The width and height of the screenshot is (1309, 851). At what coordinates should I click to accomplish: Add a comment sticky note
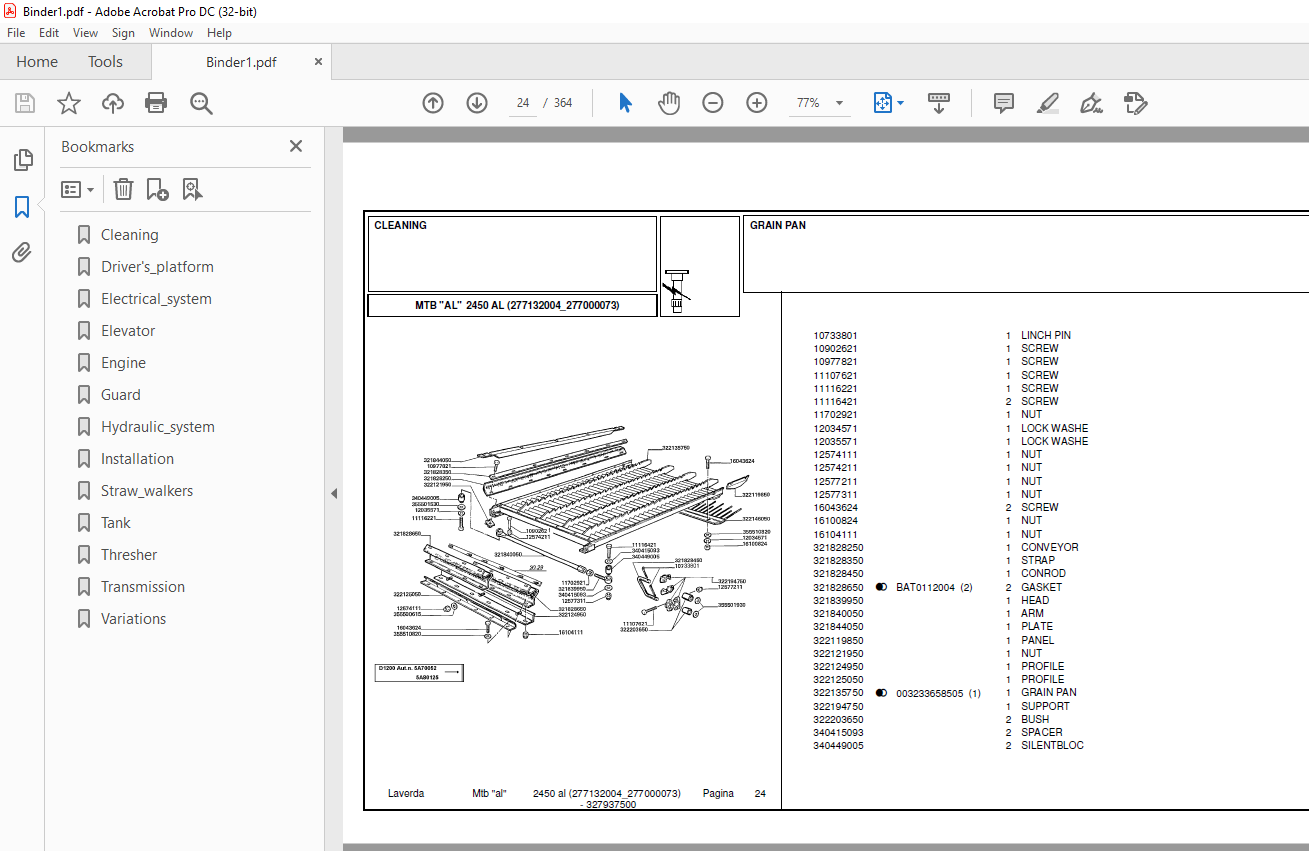coord(1004,103)
